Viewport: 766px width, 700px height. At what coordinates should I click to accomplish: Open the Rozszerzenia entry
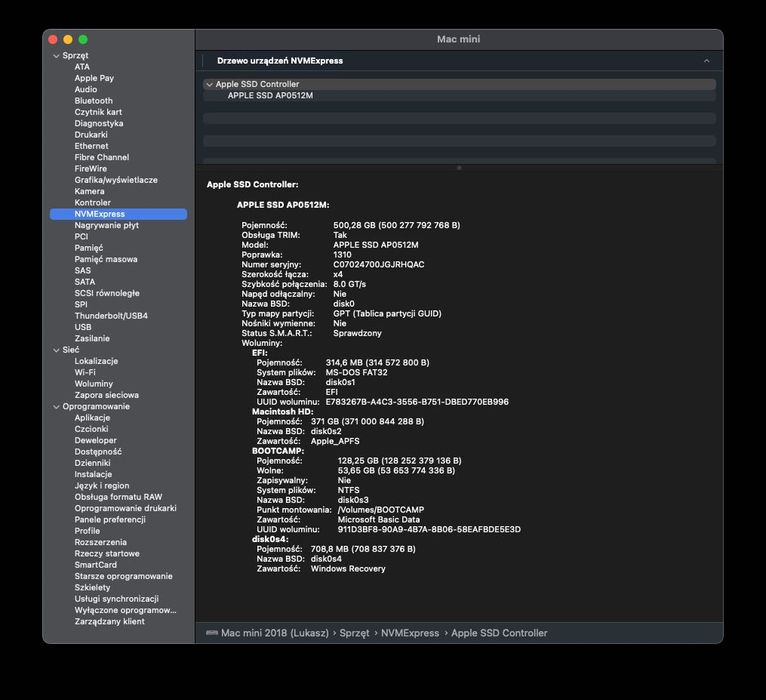click(100, 542)
